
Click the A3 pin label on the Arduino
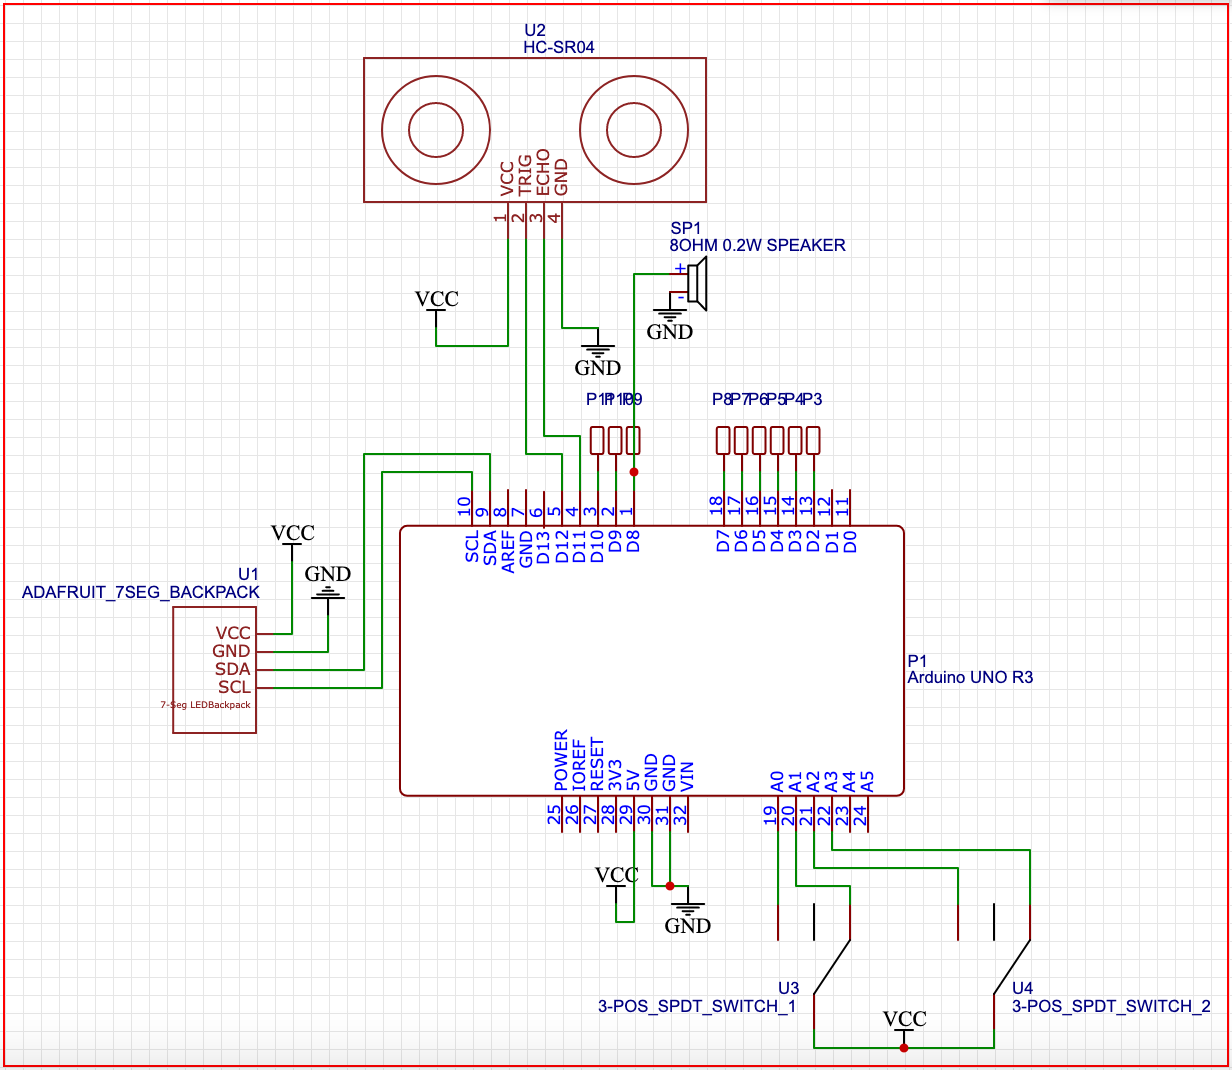coord(831,781)
